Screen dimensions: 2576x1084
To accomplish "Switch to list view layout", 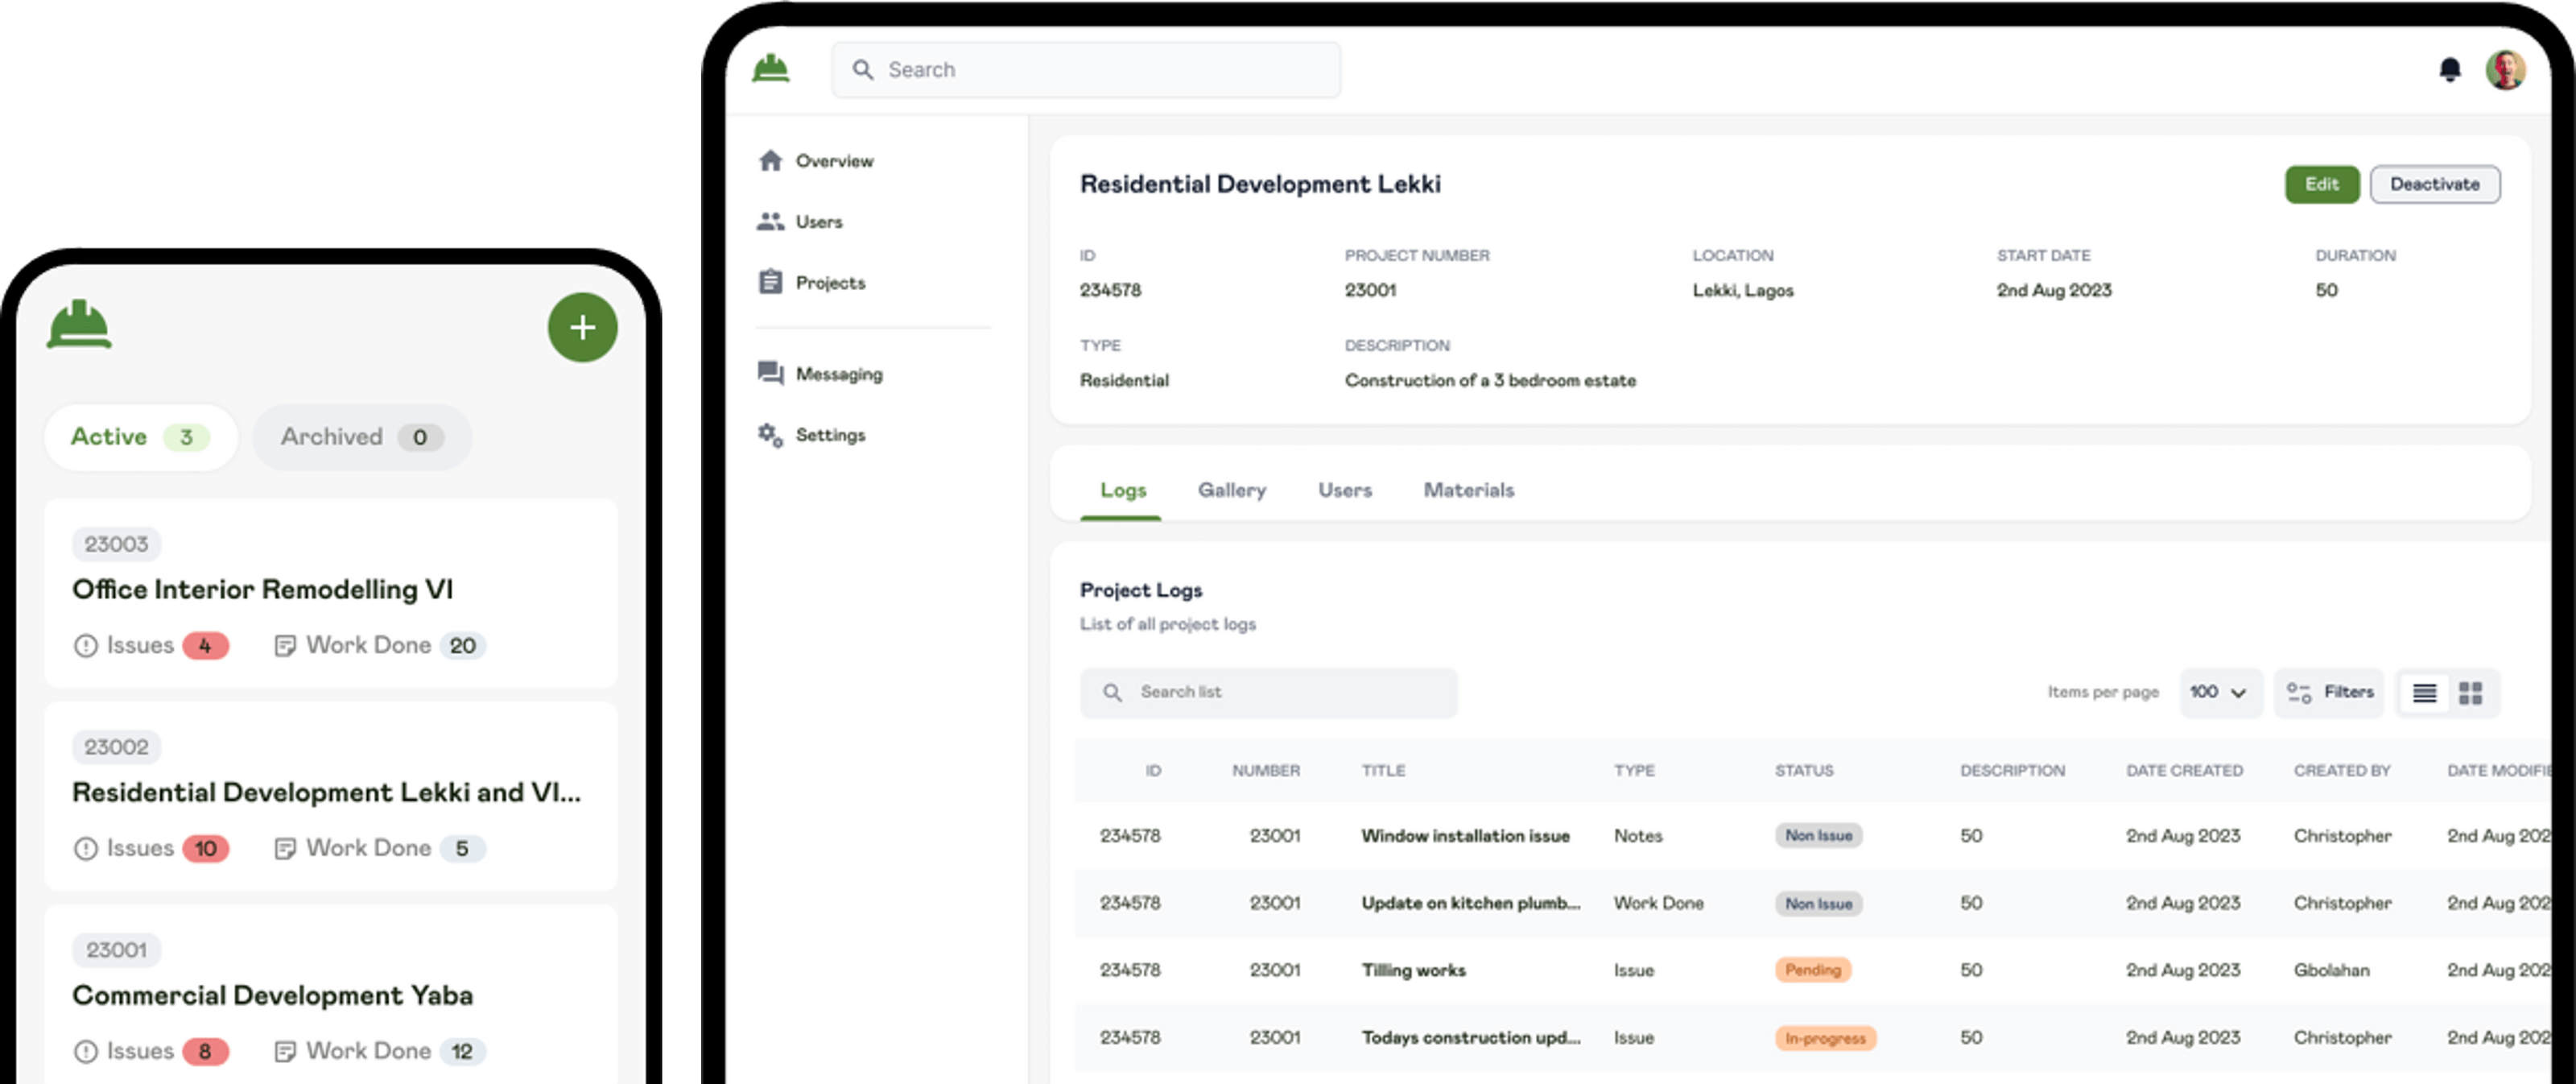I will [2424, 693].
